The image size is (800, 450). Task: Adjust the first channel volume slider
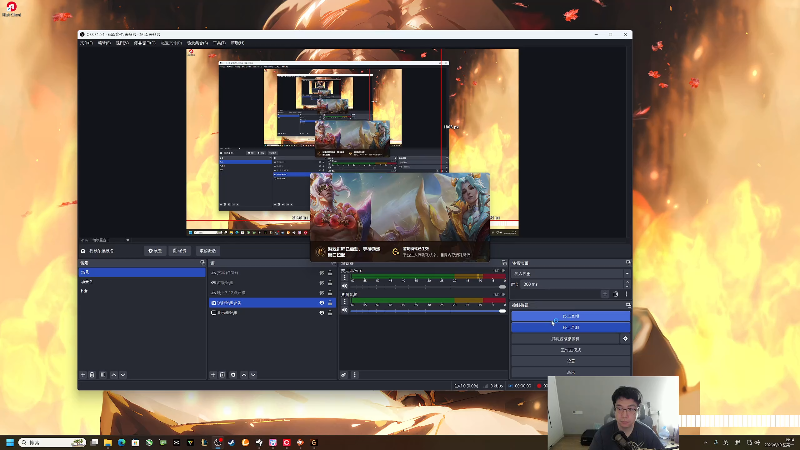[x=429, y=287]
